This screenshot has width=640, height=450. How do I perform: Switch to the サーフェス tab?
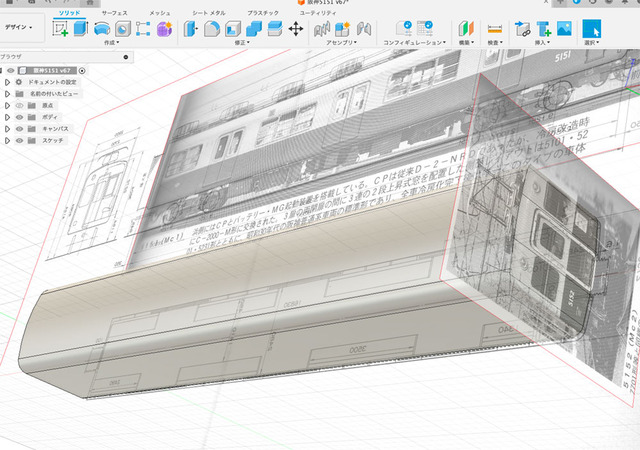[114, 13]
